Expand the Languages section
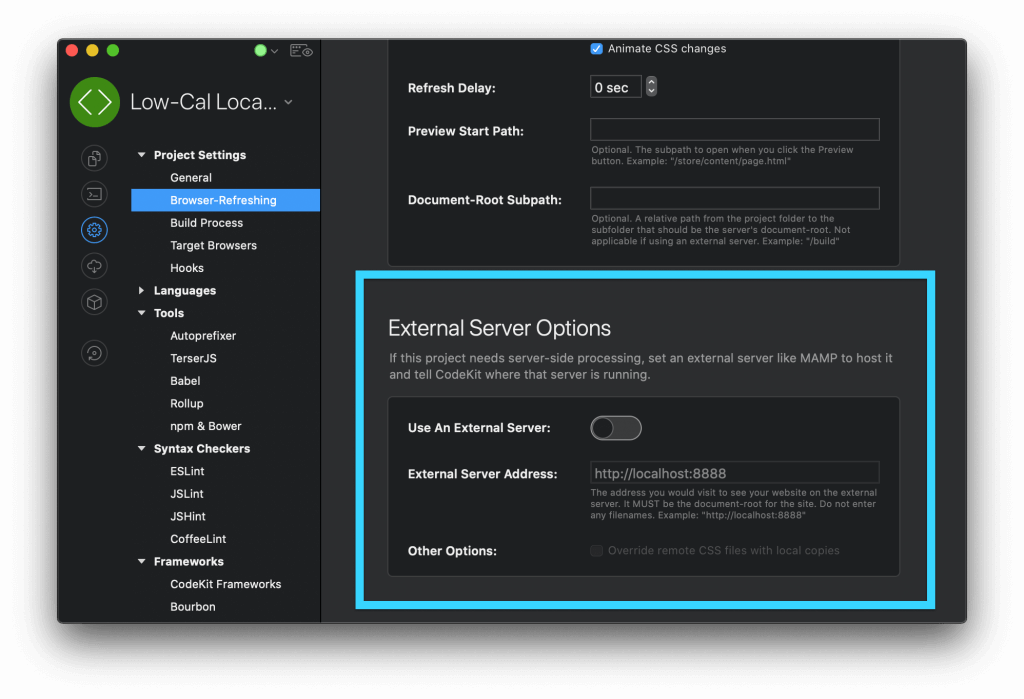The width and height of the screenshot is (1024, 699). [142, 291]
